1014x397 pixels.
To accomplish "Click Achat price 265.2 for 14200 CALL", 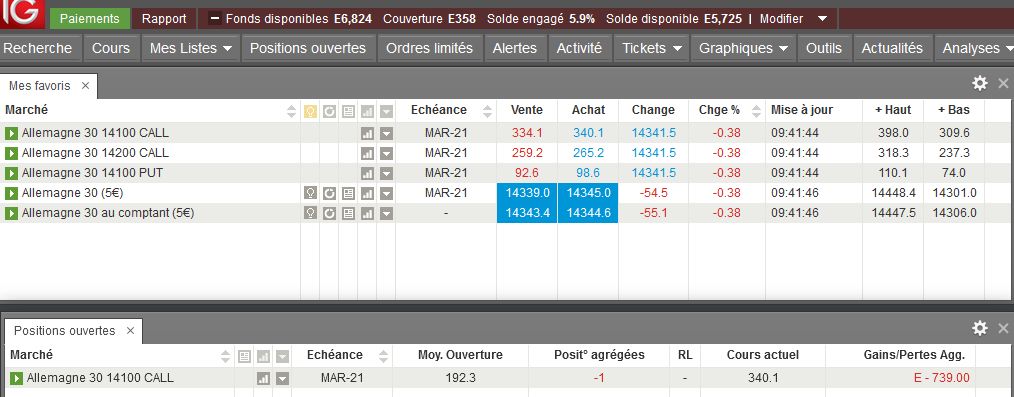I will 588,153.
